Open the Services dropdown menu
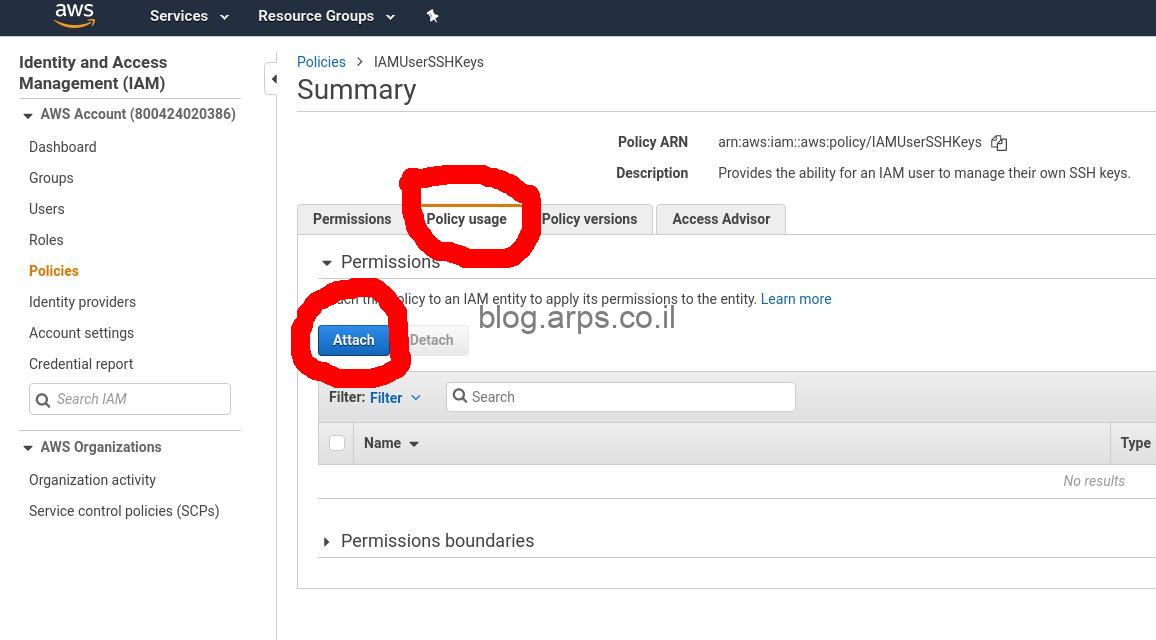 (x=189, y=16)
